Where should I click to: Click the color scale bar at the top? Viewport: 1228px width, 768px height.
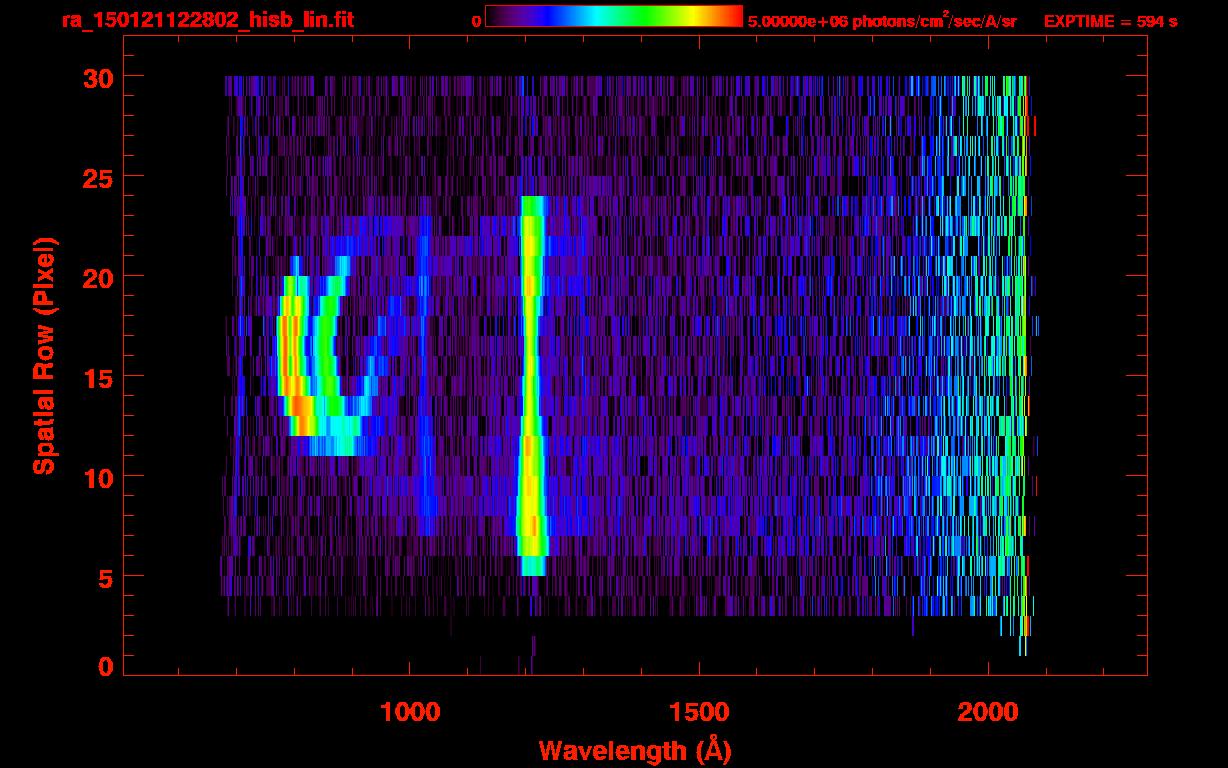coord(613,16)
